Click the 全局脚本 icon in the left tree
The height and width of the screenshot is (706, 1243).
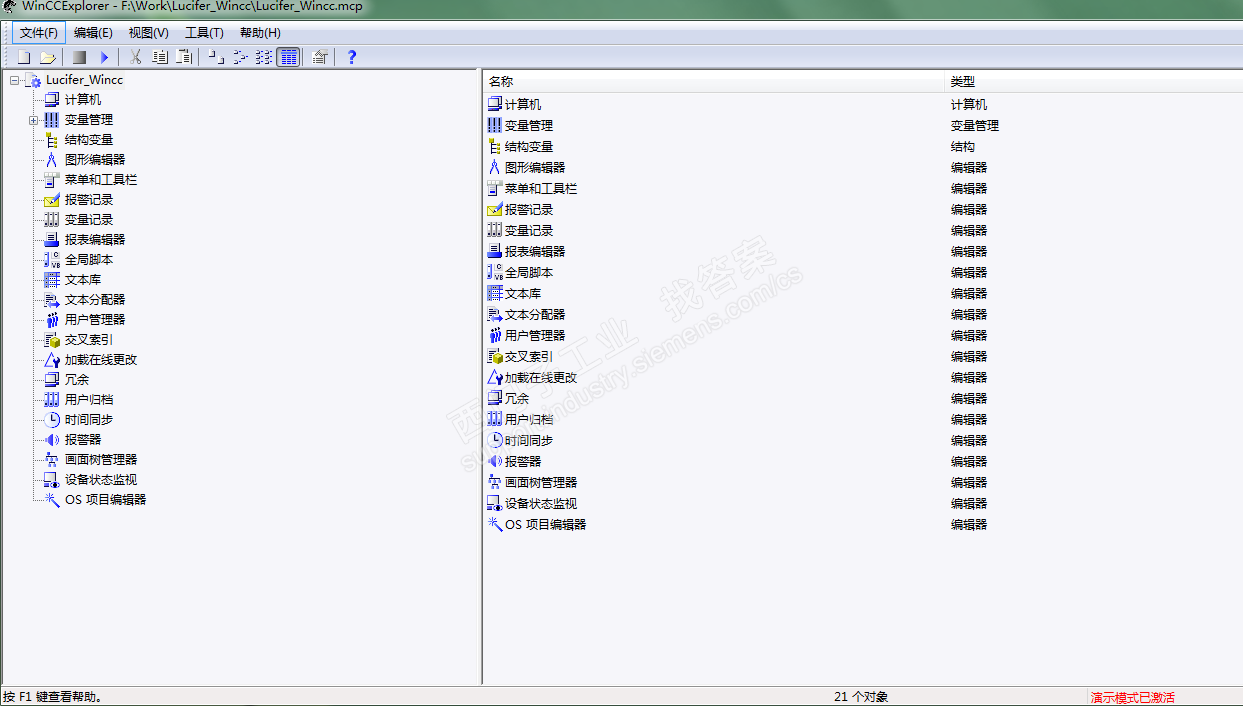pos(52,260)
